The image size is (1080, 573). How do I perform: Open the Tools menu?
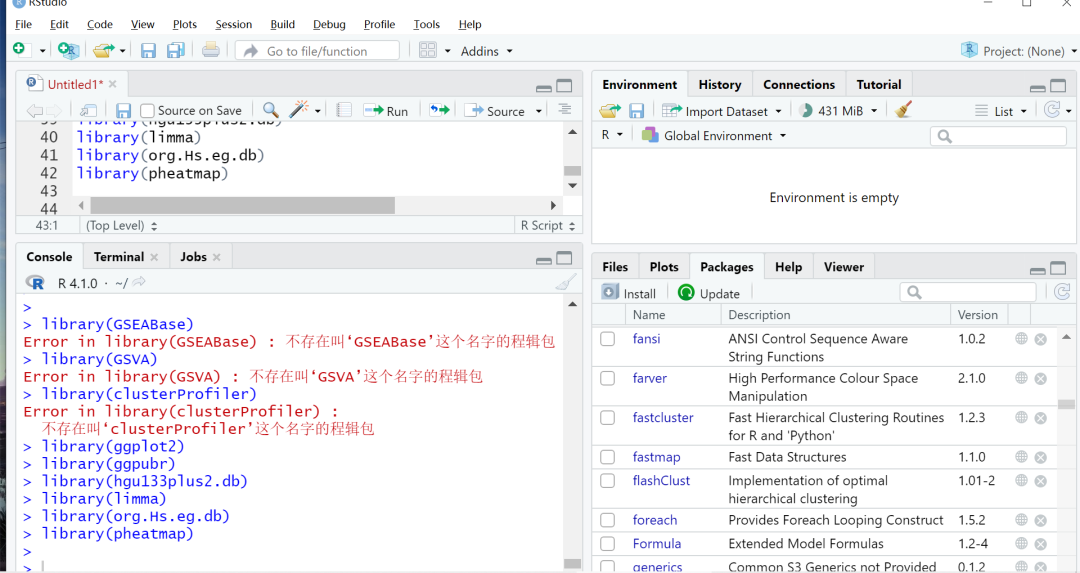[426, 24]
